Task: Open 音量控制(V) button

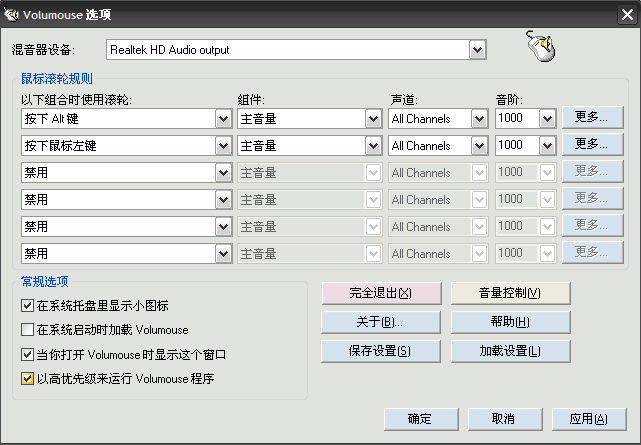Action: point(511,293)
